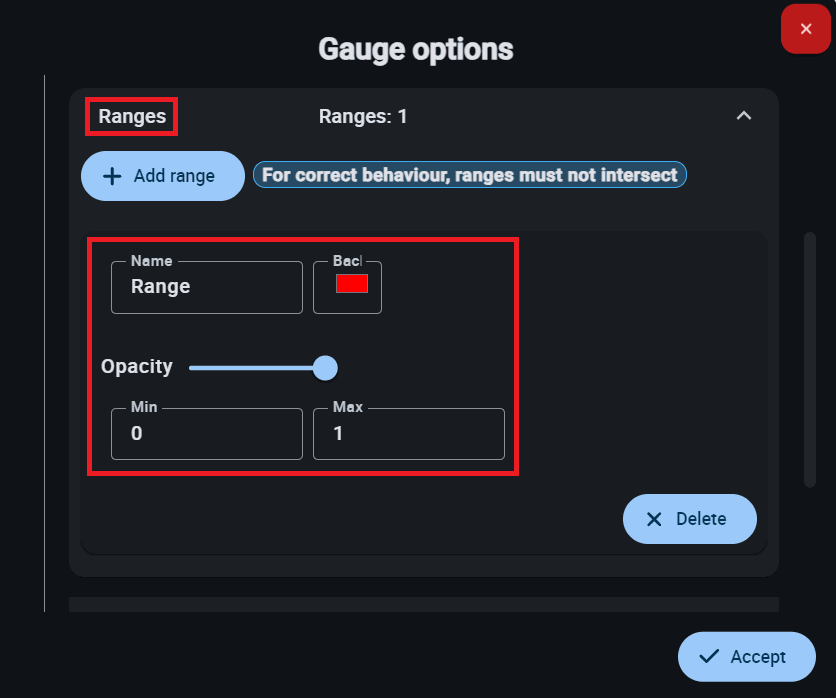Click the range list vertical scrollbar
The width and height of the screenshot is (836, 698).
[x=810, y=360]
